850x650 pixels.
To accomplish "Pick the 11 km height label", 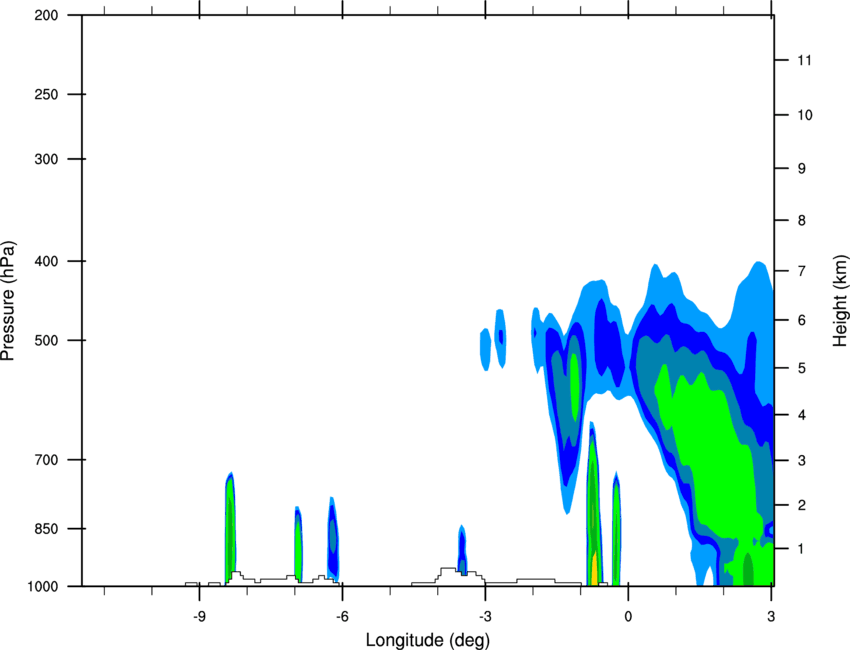I will point(804,60).
